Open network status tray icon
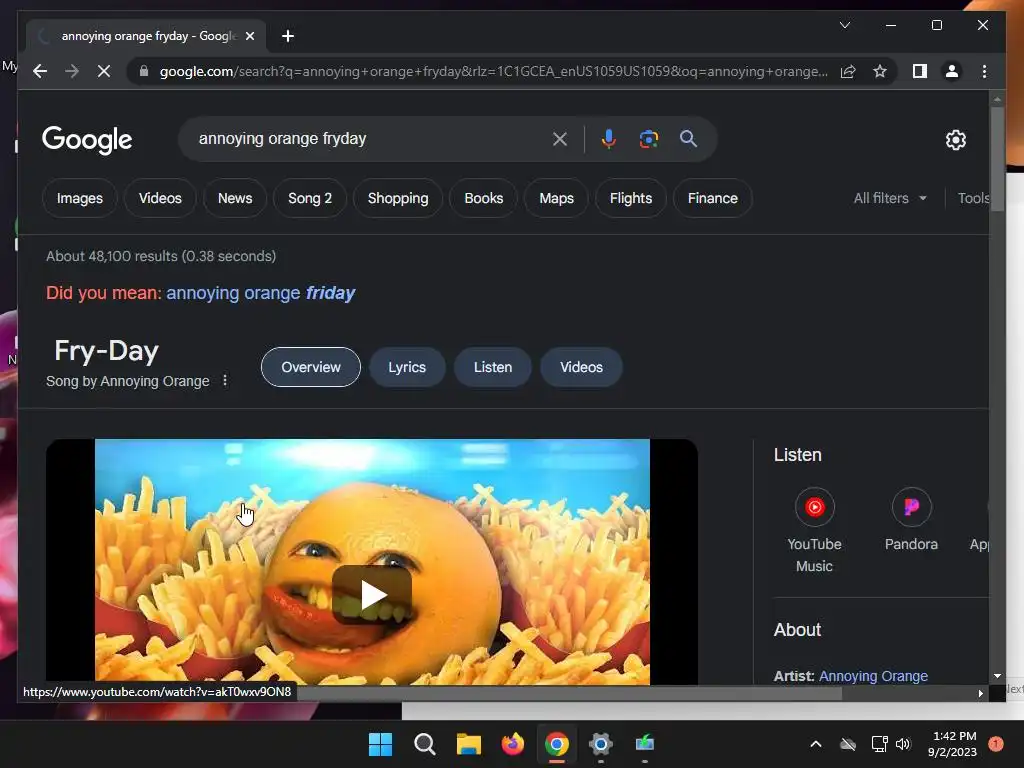The height and width of the screenshot is (768, 1024). coord(879,744)
